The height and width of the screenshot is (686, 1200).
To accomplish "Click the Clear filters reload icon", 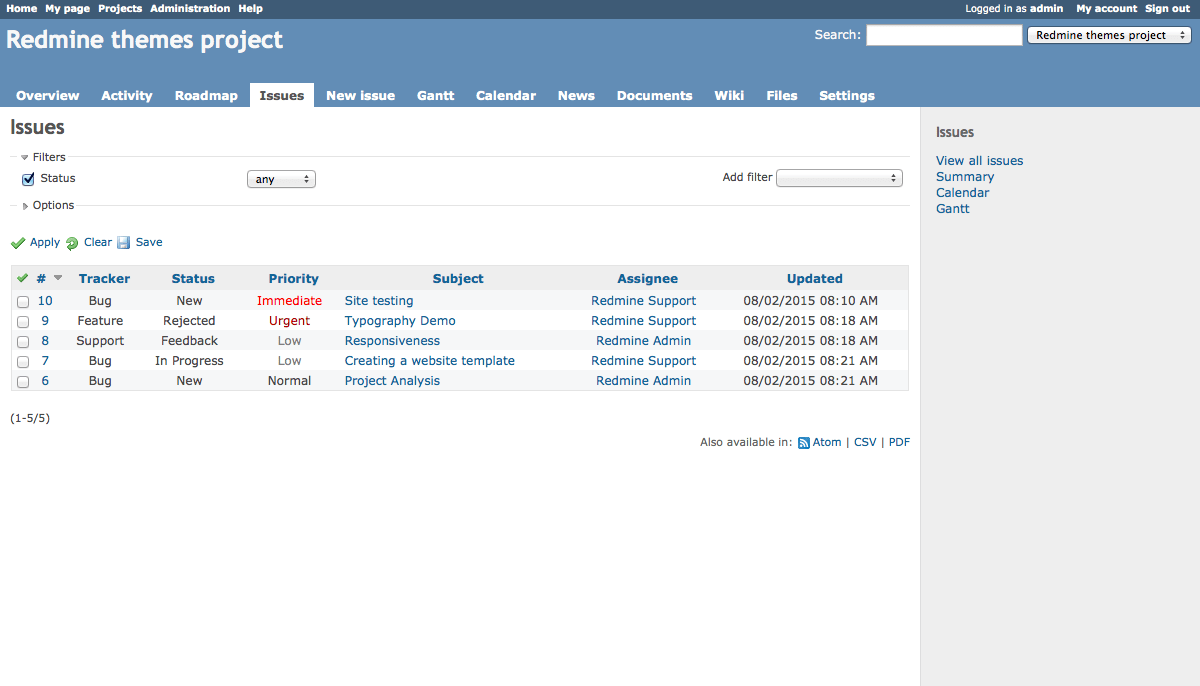I will [x=71, y=243].
